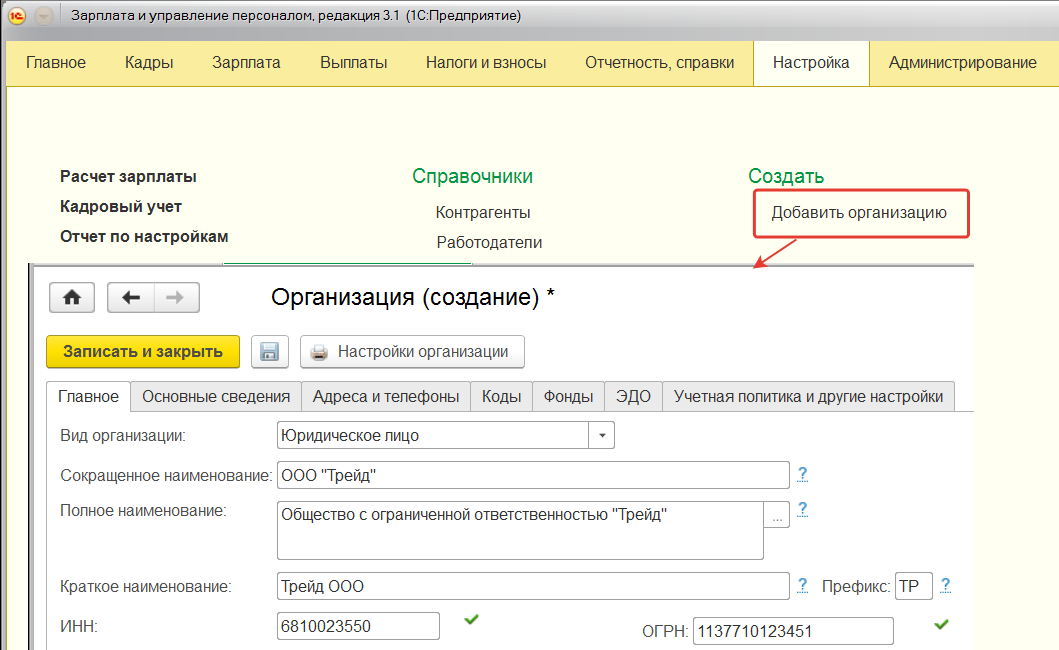The height and width of the screenshot is (650, 1059).
Task: Open help for Сокращенное наименование field
Action: coord(802,474)
